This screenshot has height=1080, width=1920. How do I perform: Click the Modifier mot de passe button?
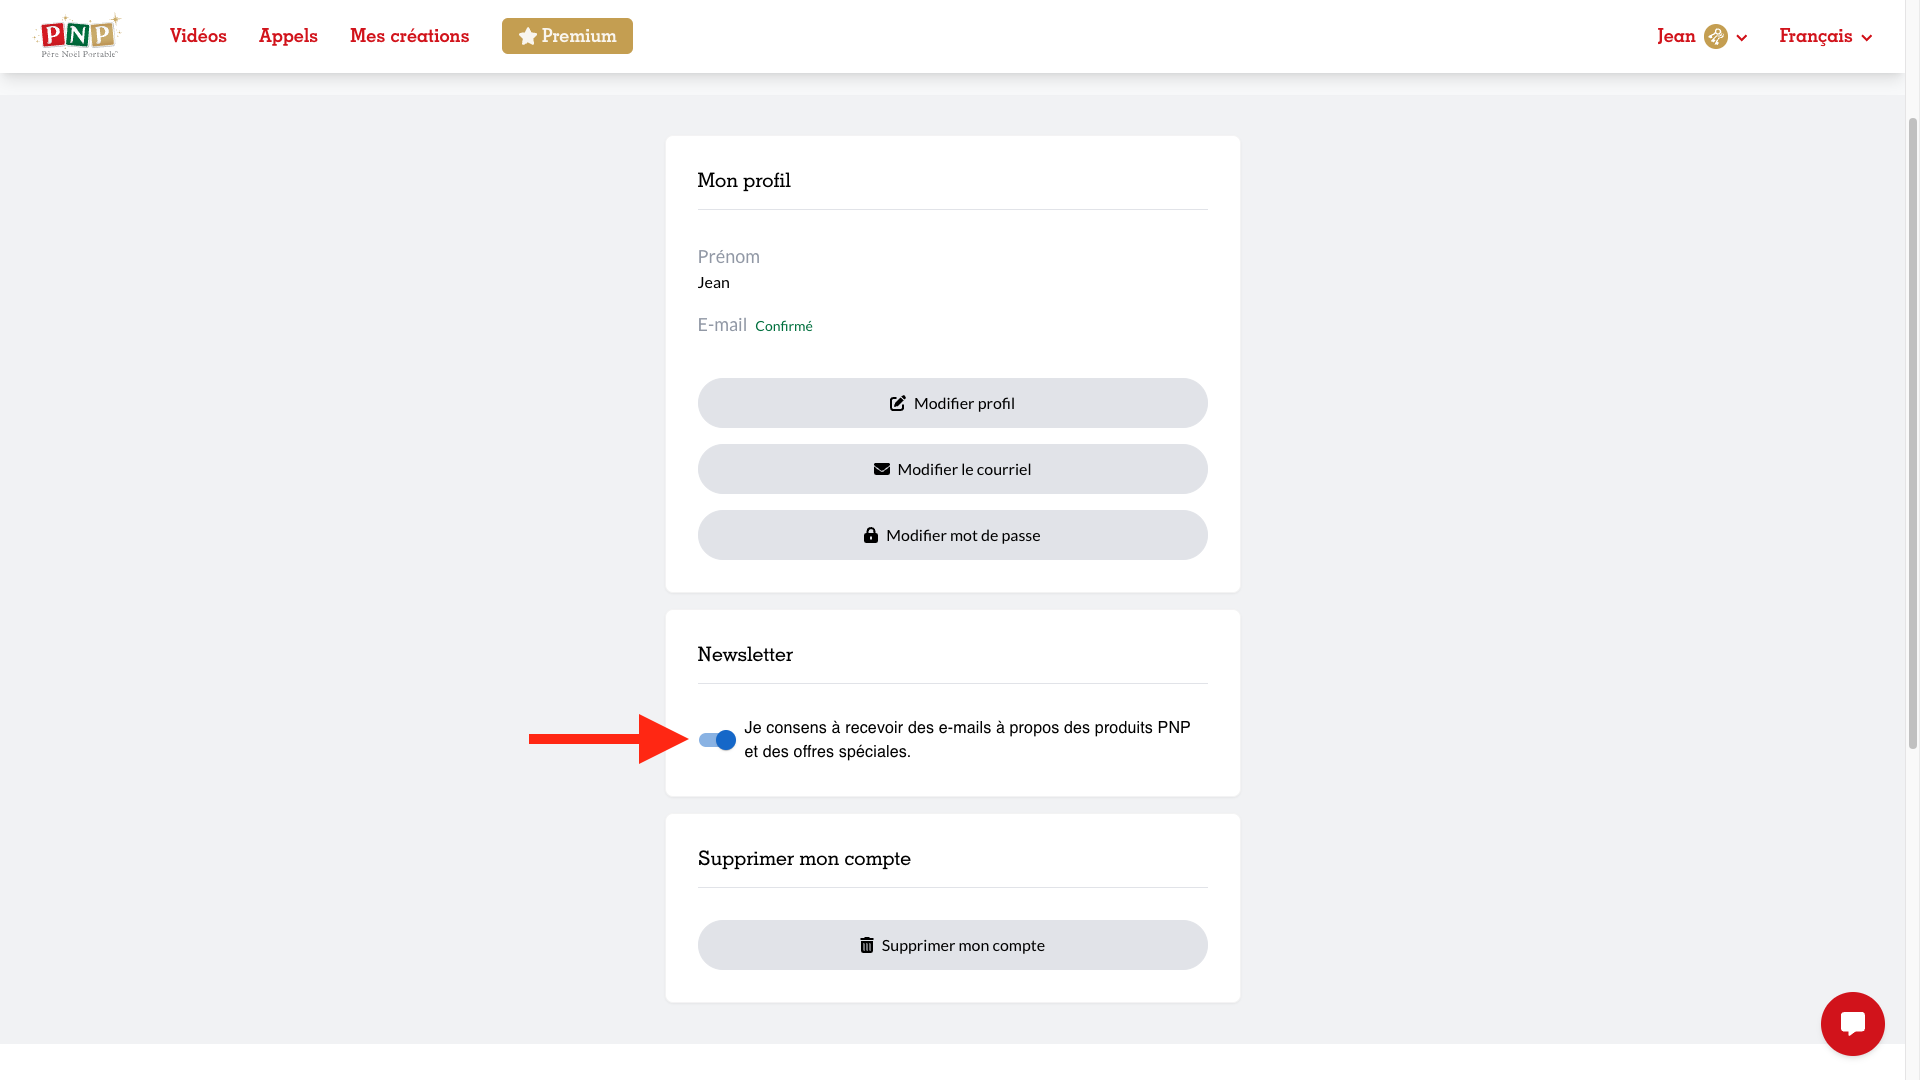952,535
